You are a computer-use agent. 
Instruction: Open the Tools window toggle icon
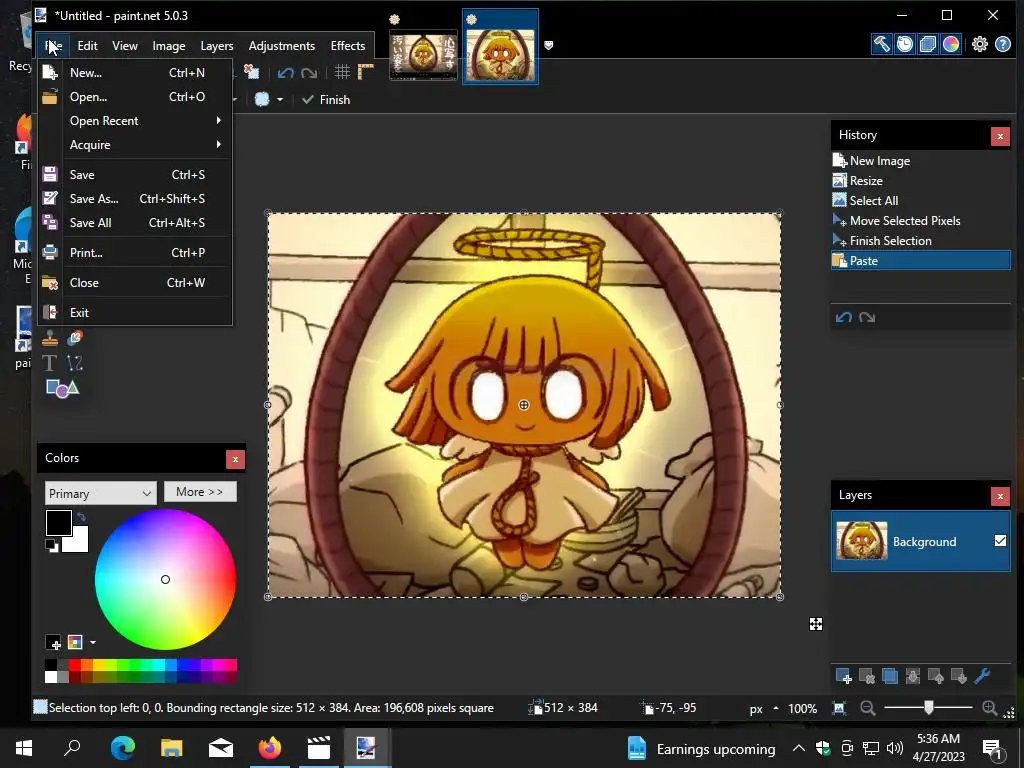tap(882, 44)
